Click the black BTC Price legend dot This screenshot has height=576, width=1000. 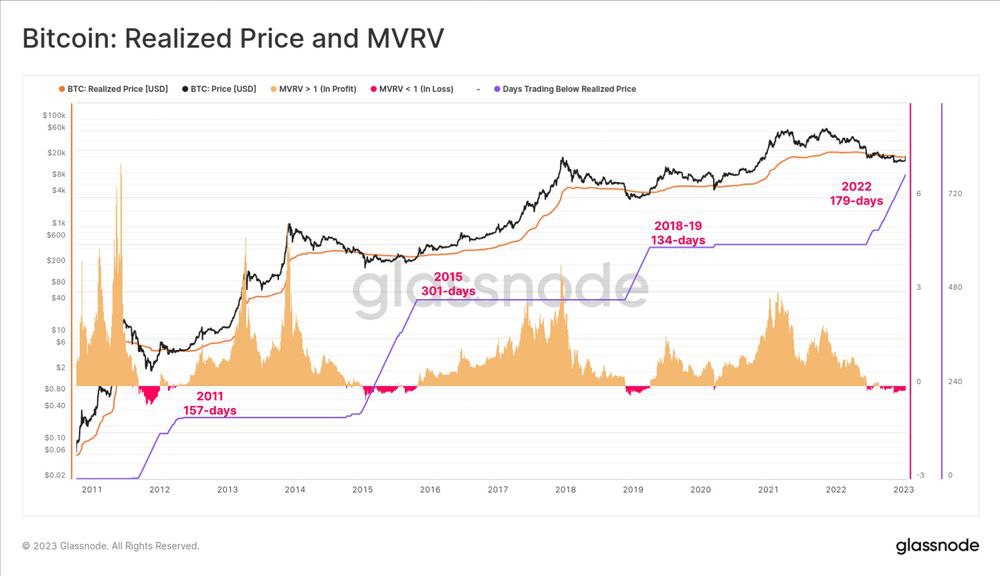coord(185,89)
